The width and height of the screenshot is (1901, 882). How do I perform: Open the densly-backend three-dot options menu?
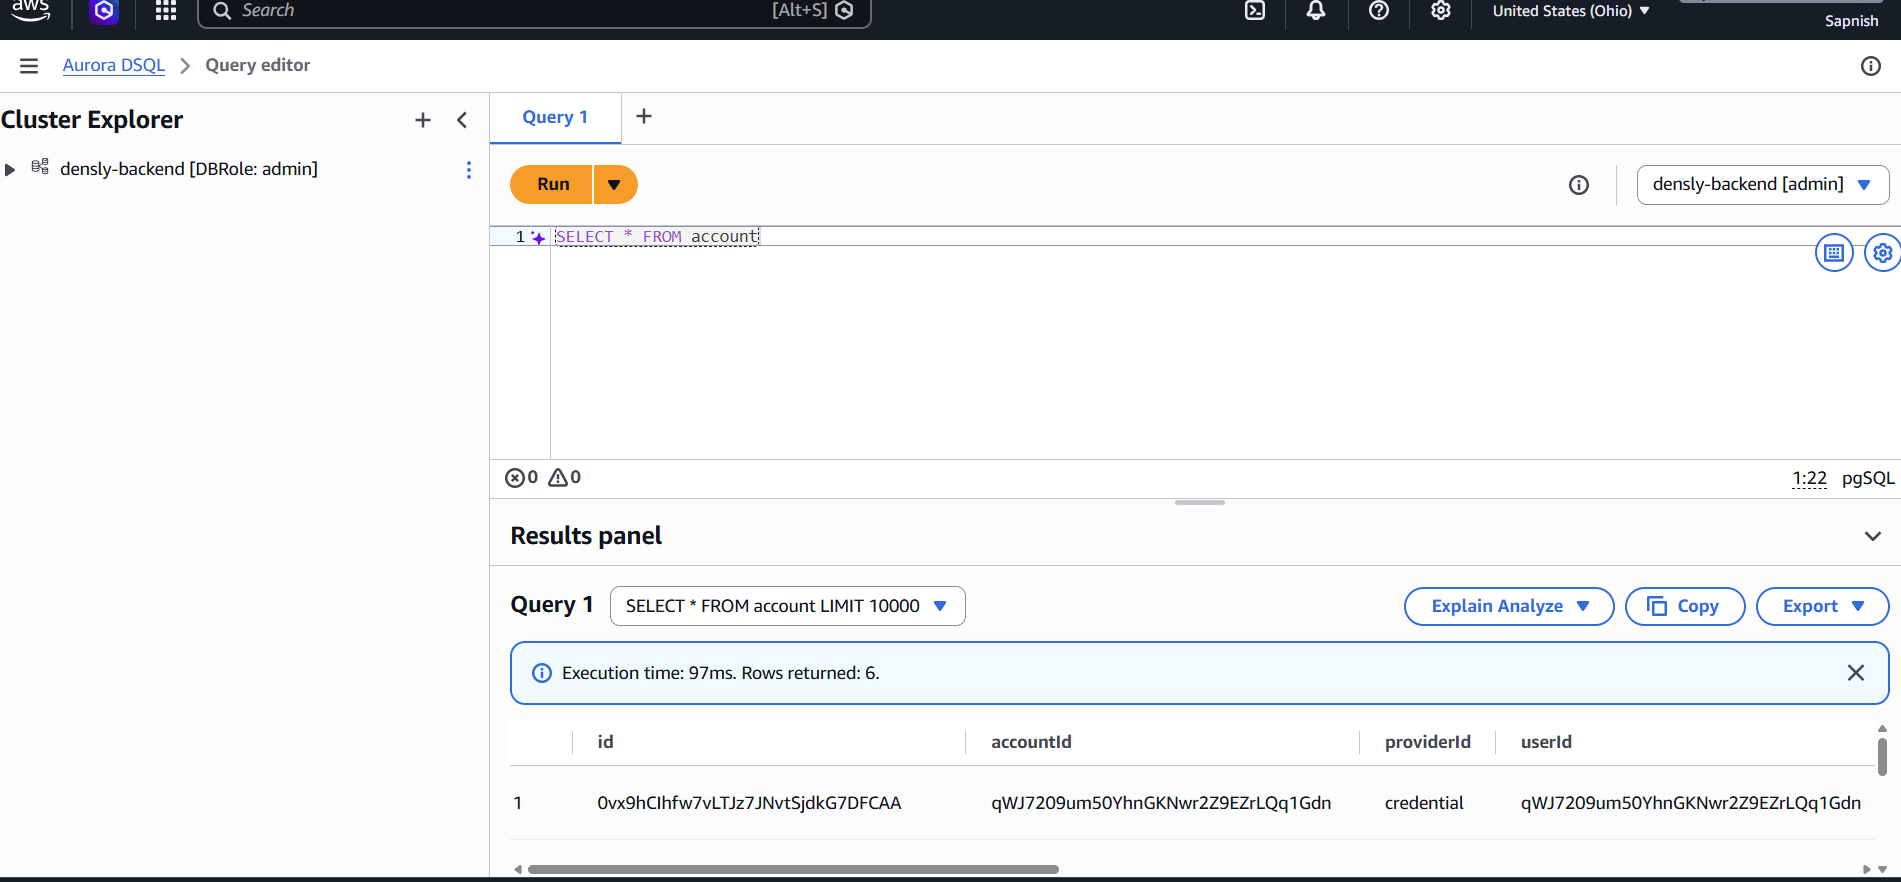468,170
